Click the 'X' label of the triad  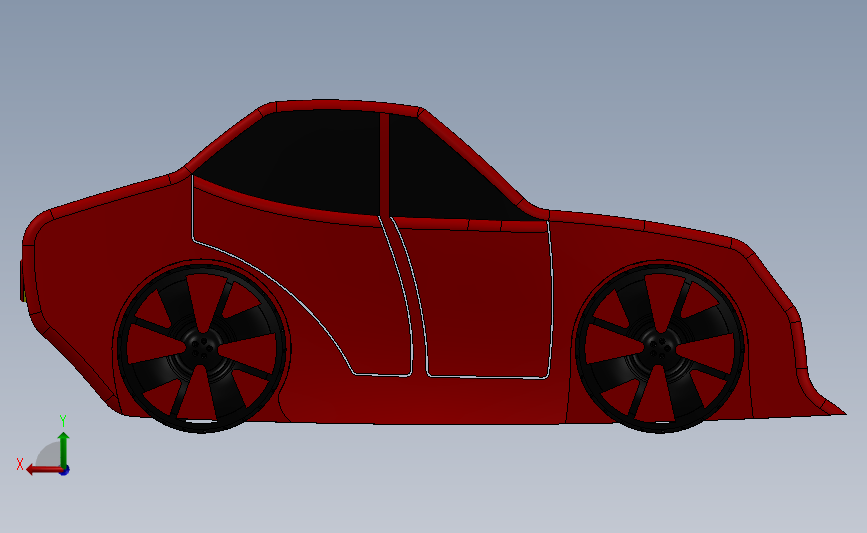click(20, 464)
